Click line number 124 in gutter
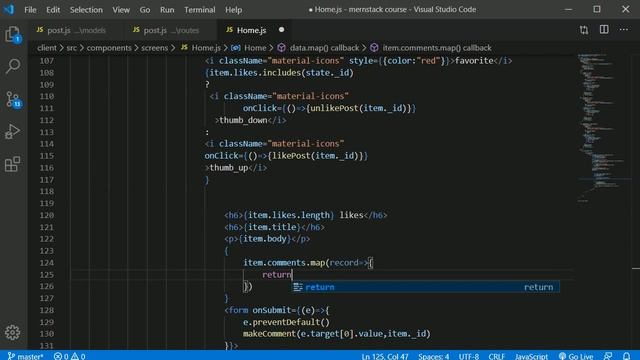This screenshot has width=640, height=360. pyautogui.click(x=47, y=262)
